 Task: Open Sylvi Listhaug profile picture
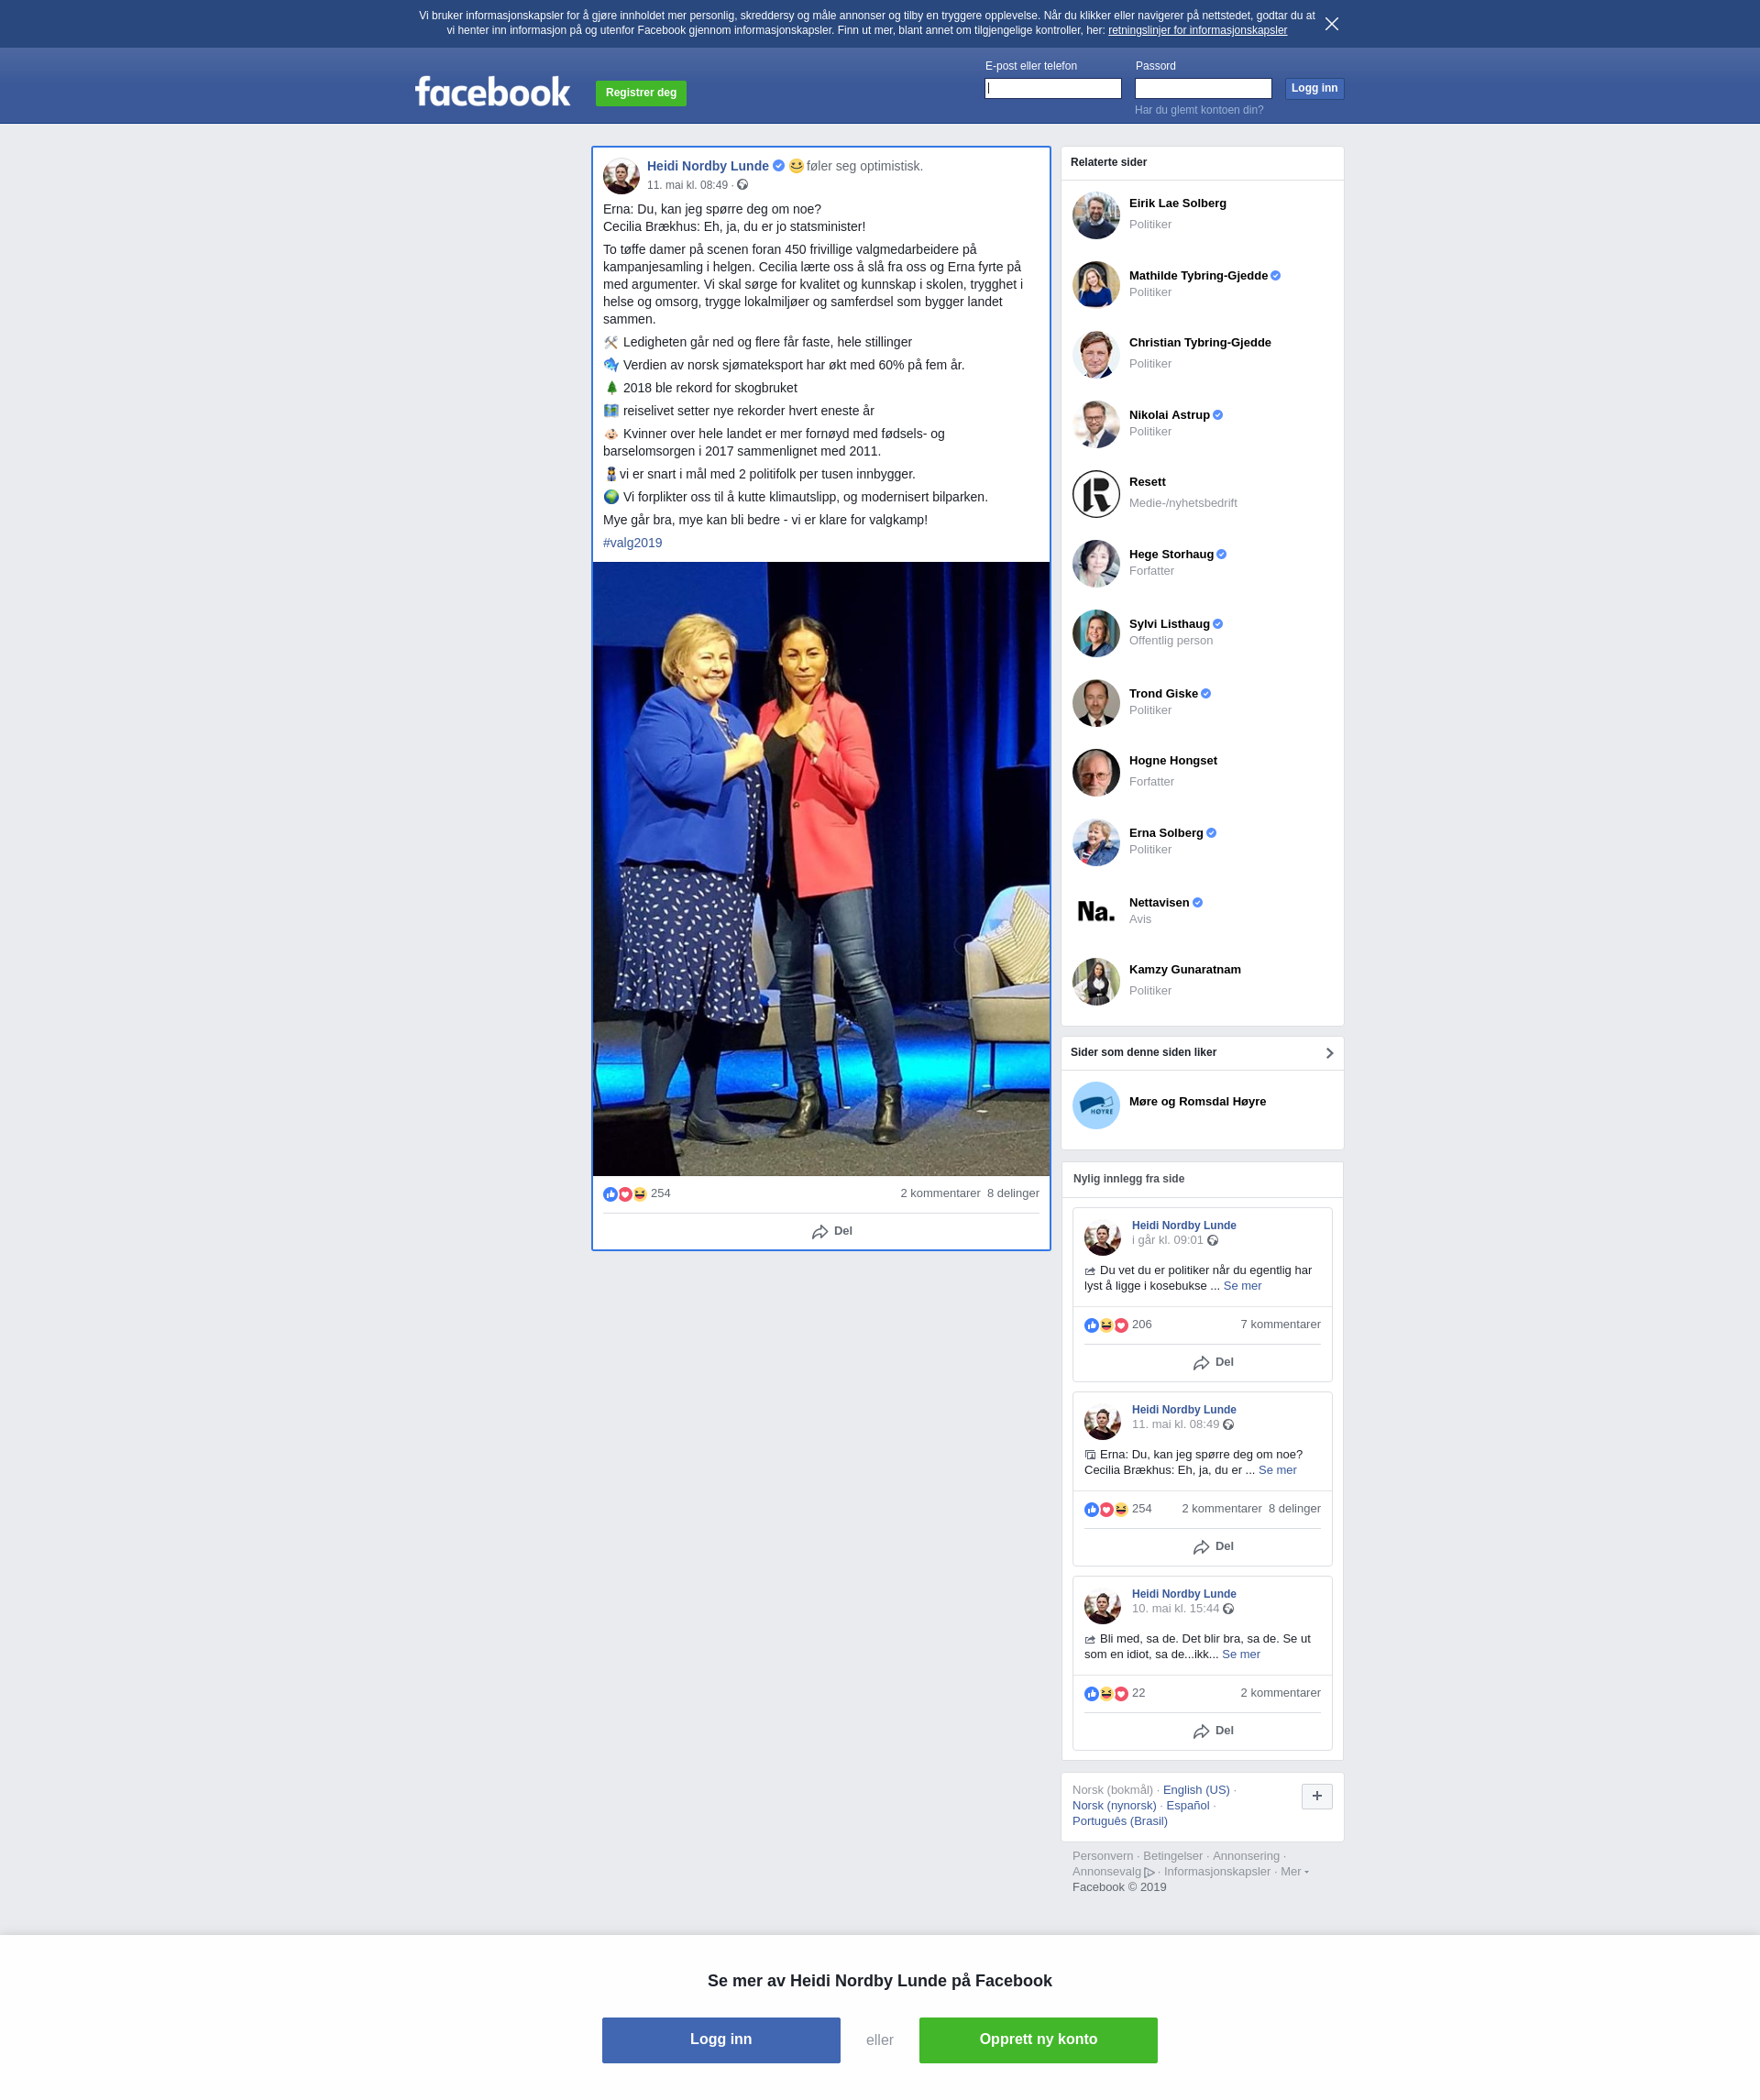coord(1096,633)
